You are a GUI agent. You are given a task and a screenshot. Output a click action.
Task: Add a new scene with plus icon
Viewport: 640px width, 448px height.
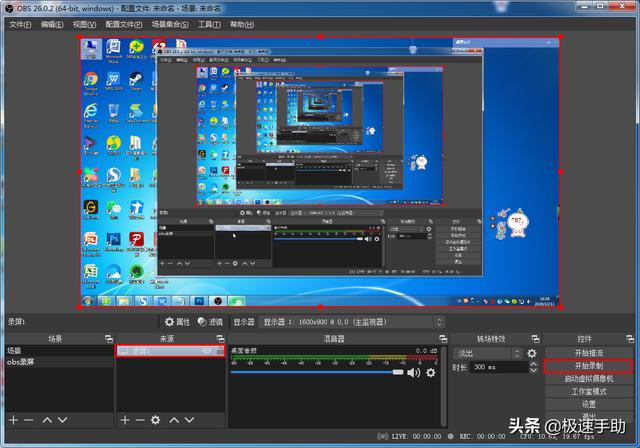coord(14,420)
